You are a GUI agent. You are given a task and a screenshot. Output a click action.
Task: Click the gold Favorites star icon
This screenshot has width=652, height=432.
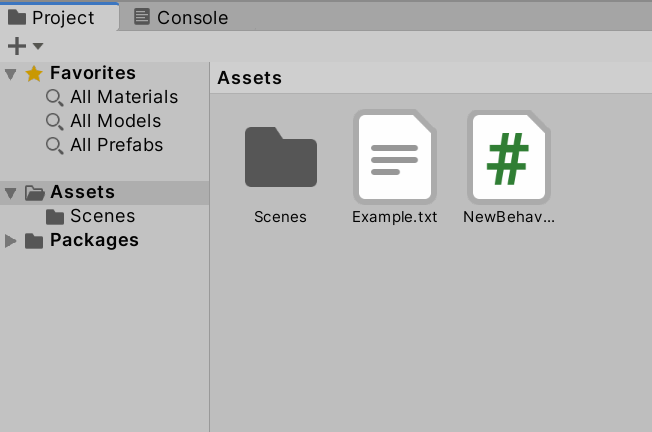[x=34, y=73]
